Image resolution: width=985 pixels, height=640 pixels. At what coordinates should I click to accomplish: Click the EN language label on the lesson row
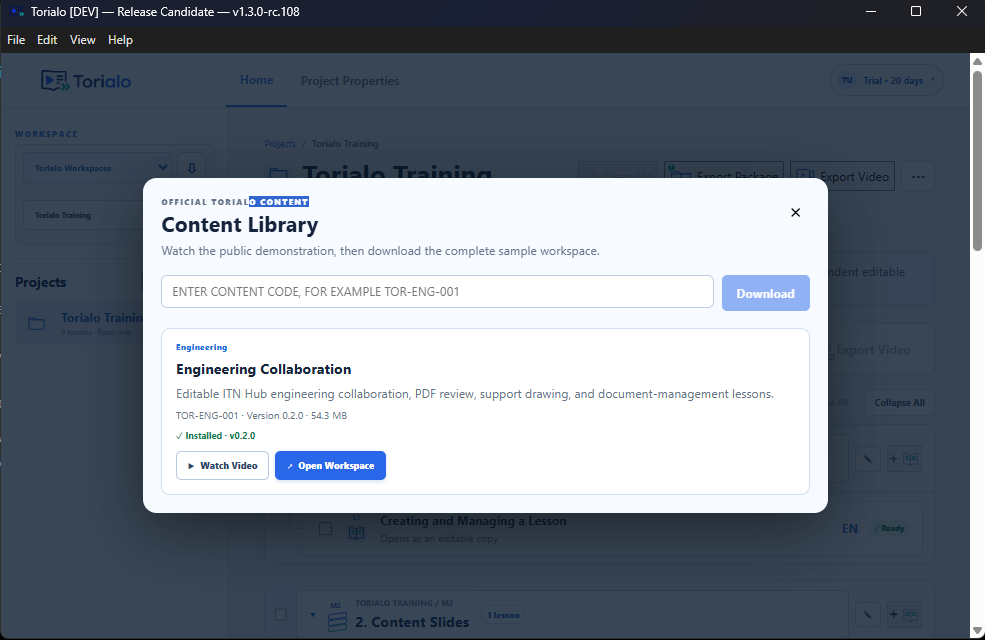(850, 529)
